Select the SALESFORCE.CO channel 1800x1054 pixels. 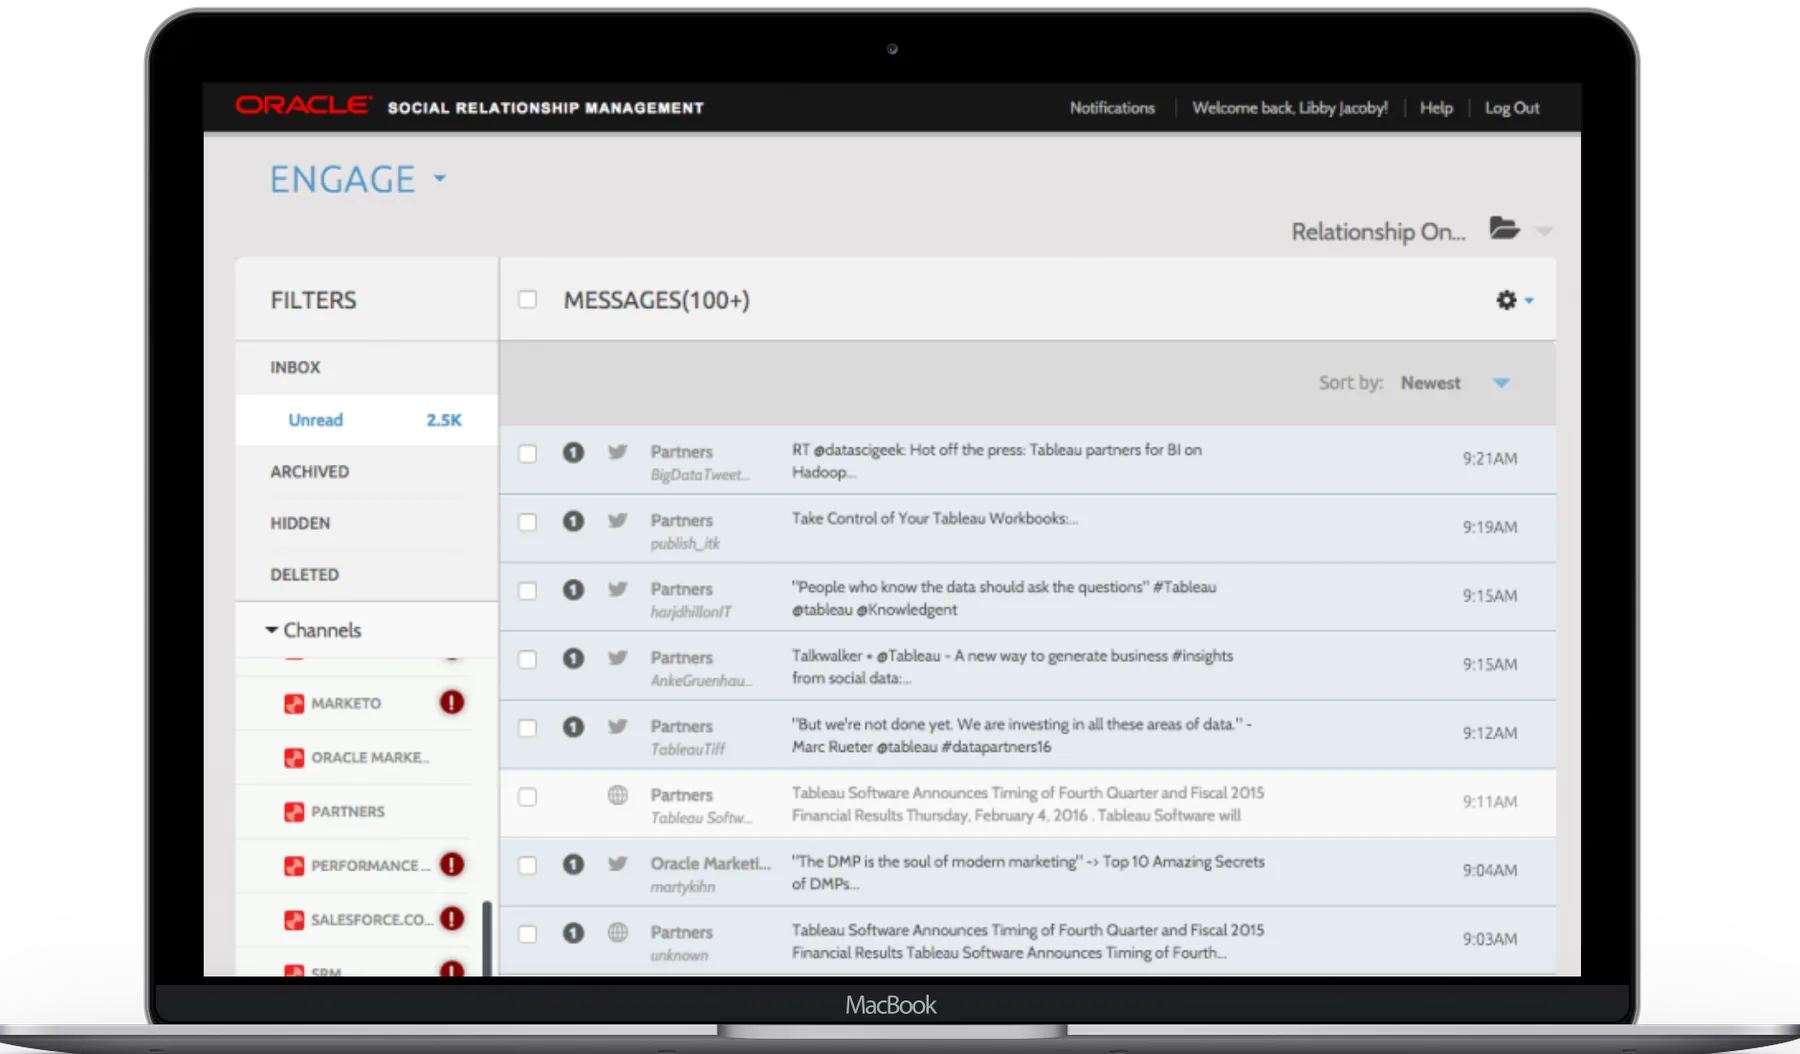pos(372,920)
